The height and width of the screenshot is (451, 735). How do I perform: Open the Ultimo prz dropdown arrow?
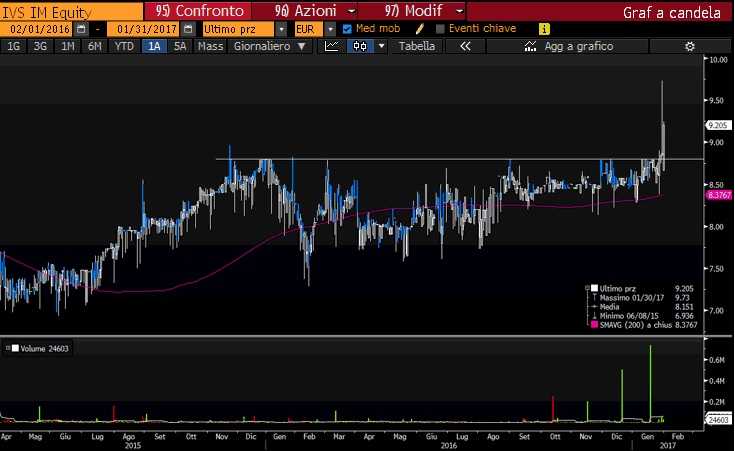(281, 29)
